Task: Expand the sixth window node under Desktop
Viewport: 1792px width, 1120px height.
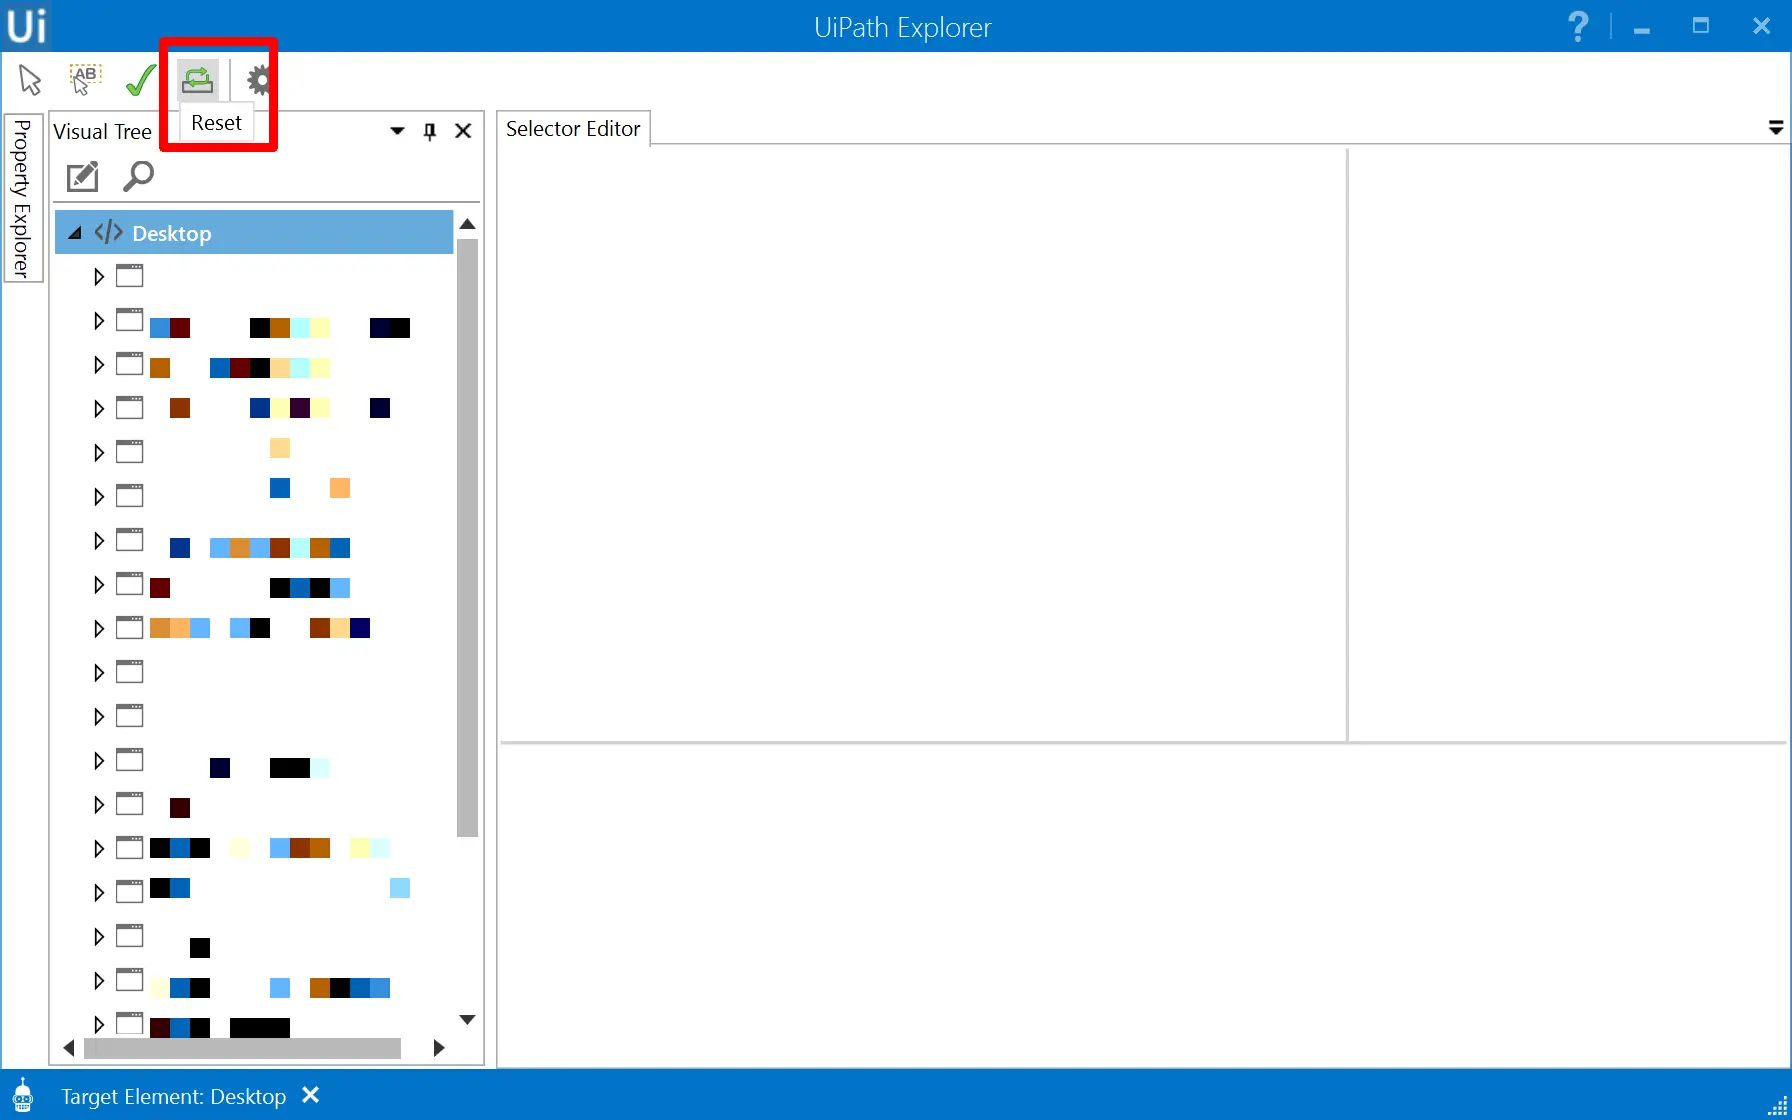Action: 98,497
